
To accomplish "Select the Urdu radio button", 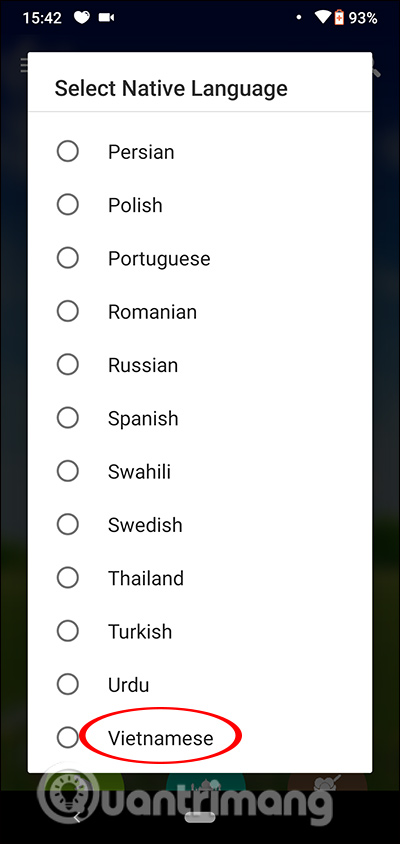I will pyautogui.click(x=68, y=684).
